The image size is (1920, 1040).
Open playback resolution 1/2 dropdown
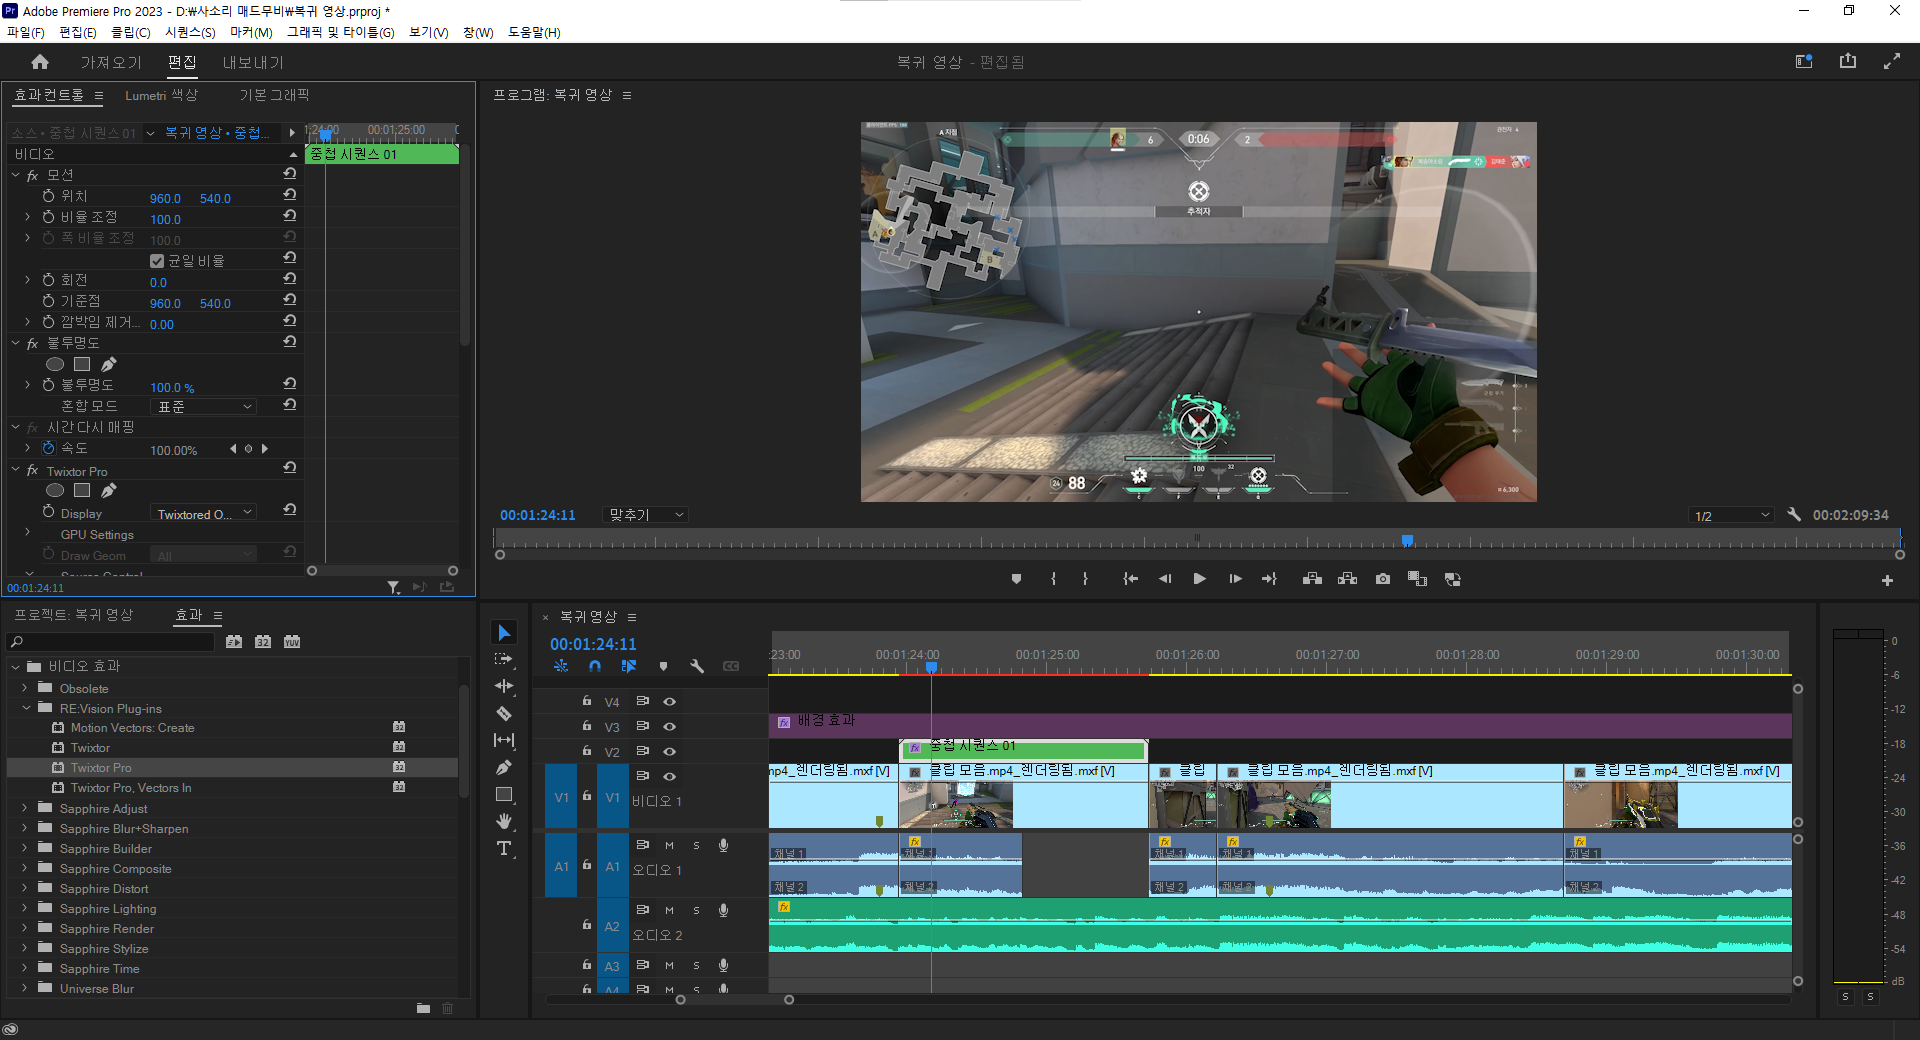[1731, 516]
